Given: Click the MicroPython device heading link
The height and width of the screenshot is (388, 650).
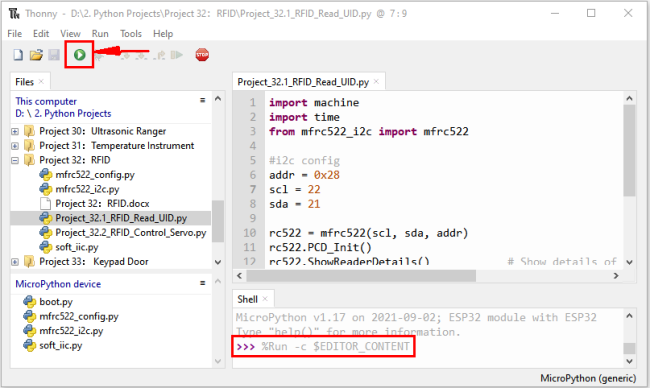Looking at the screenshot, I should [x=58, y=284].
